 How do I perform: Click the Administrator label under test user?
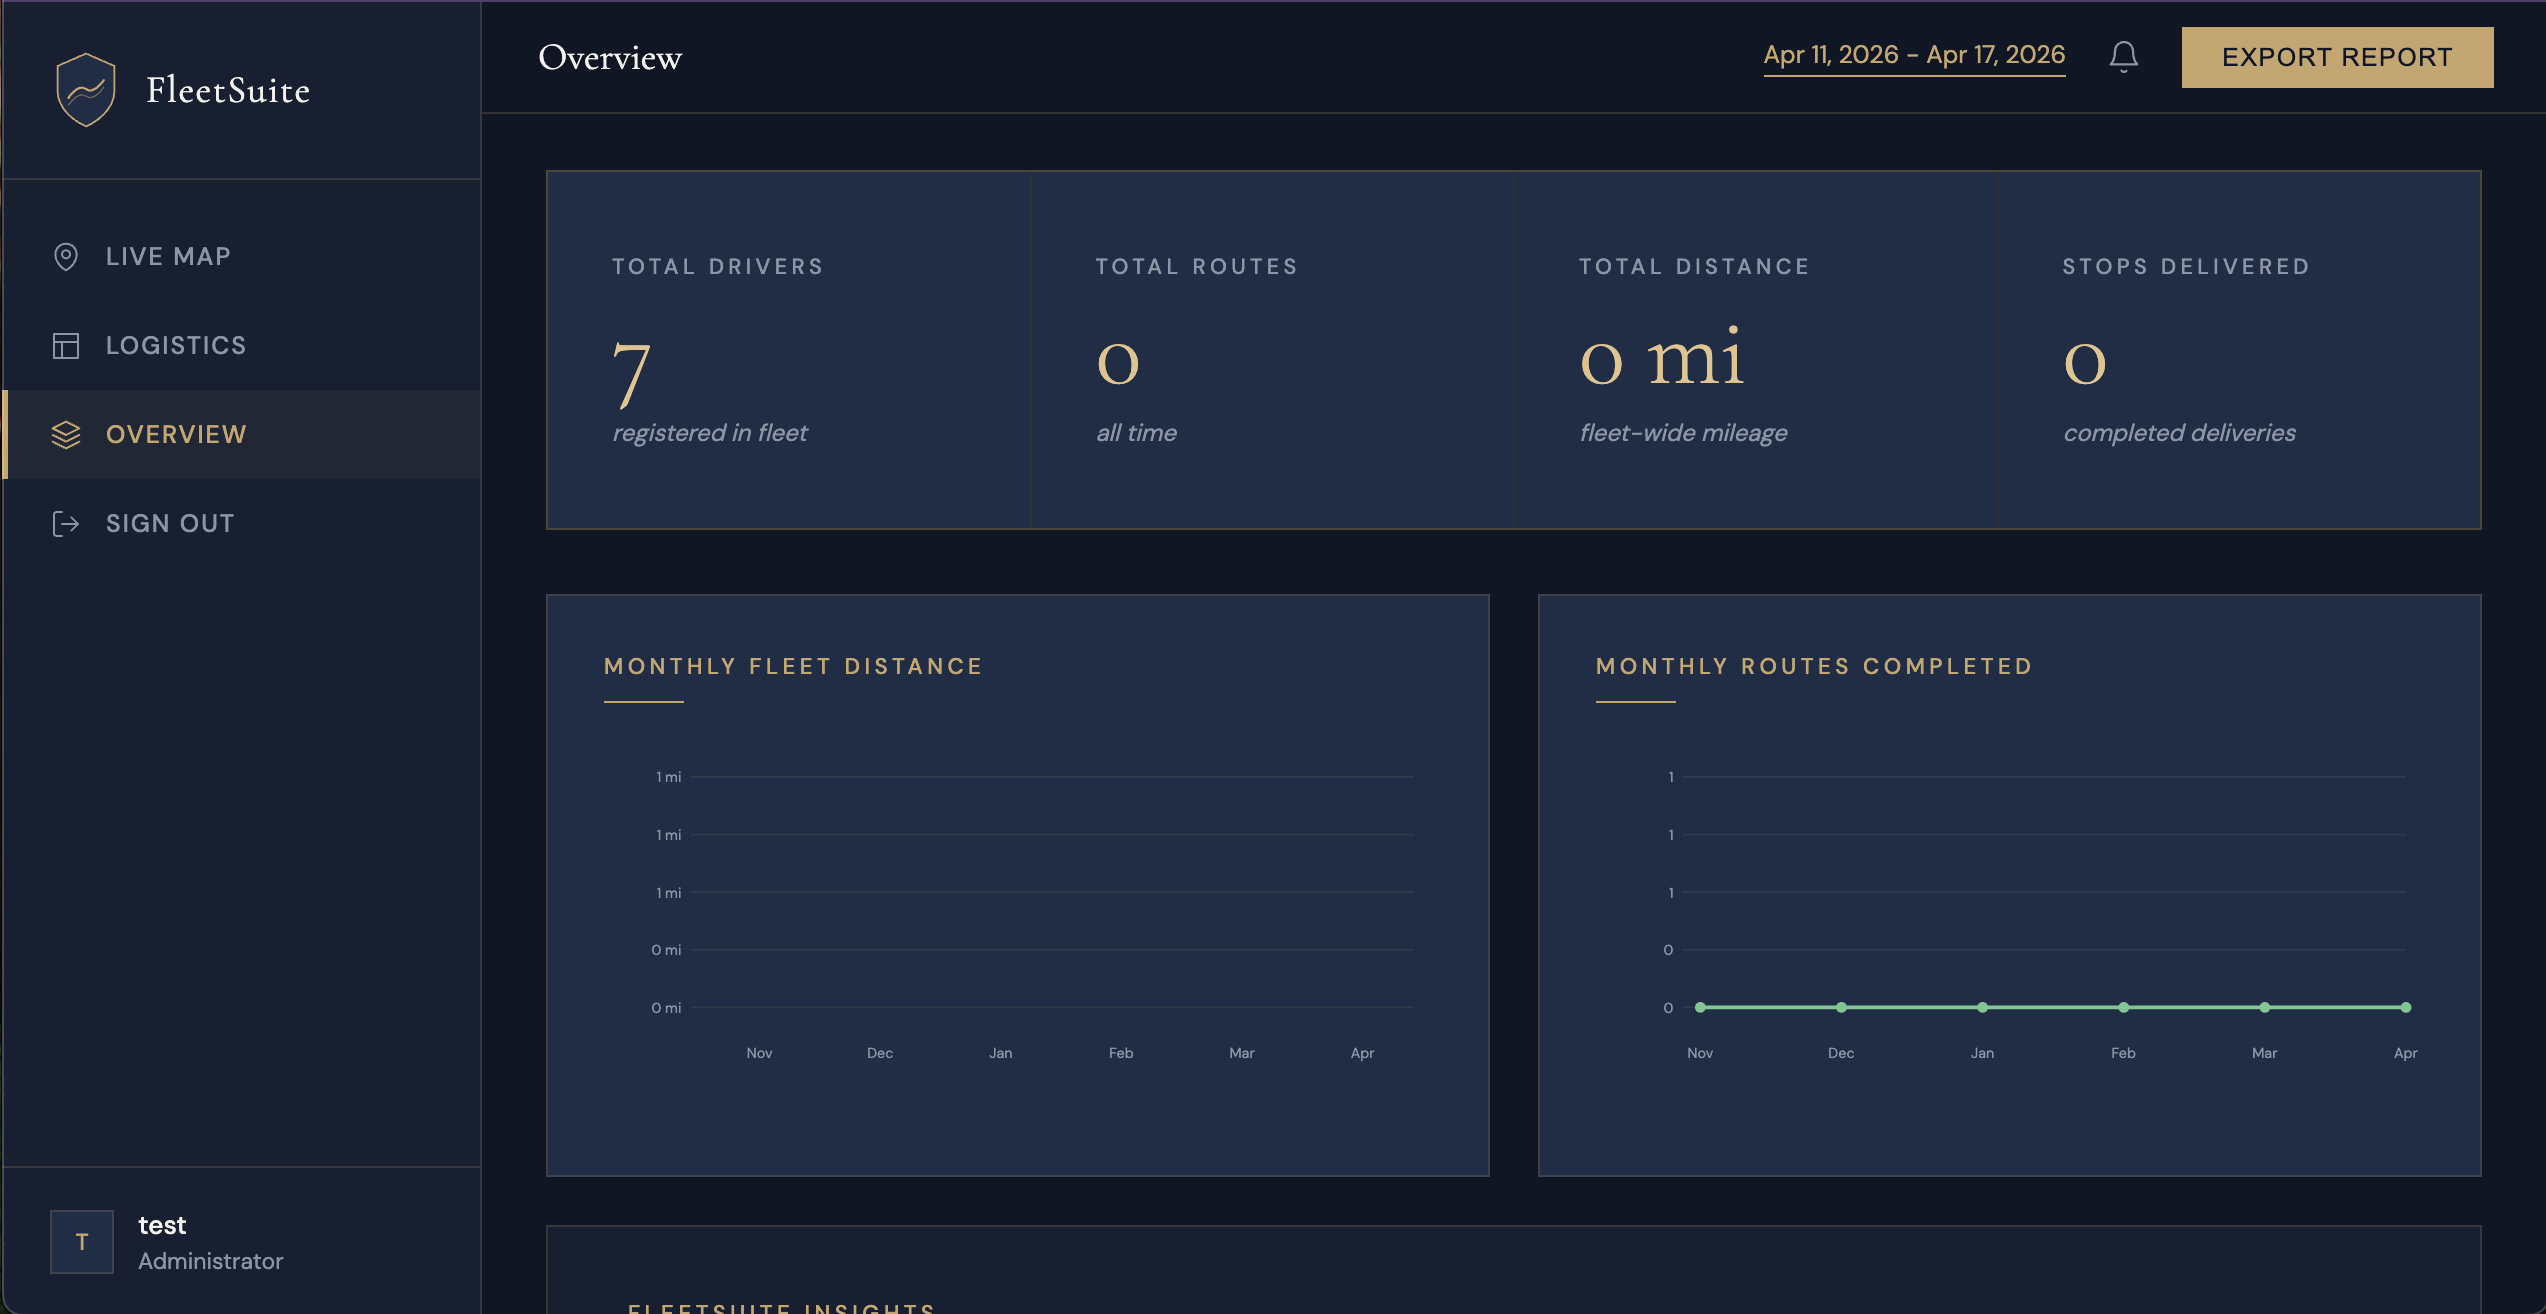(x=210, y=1261)
